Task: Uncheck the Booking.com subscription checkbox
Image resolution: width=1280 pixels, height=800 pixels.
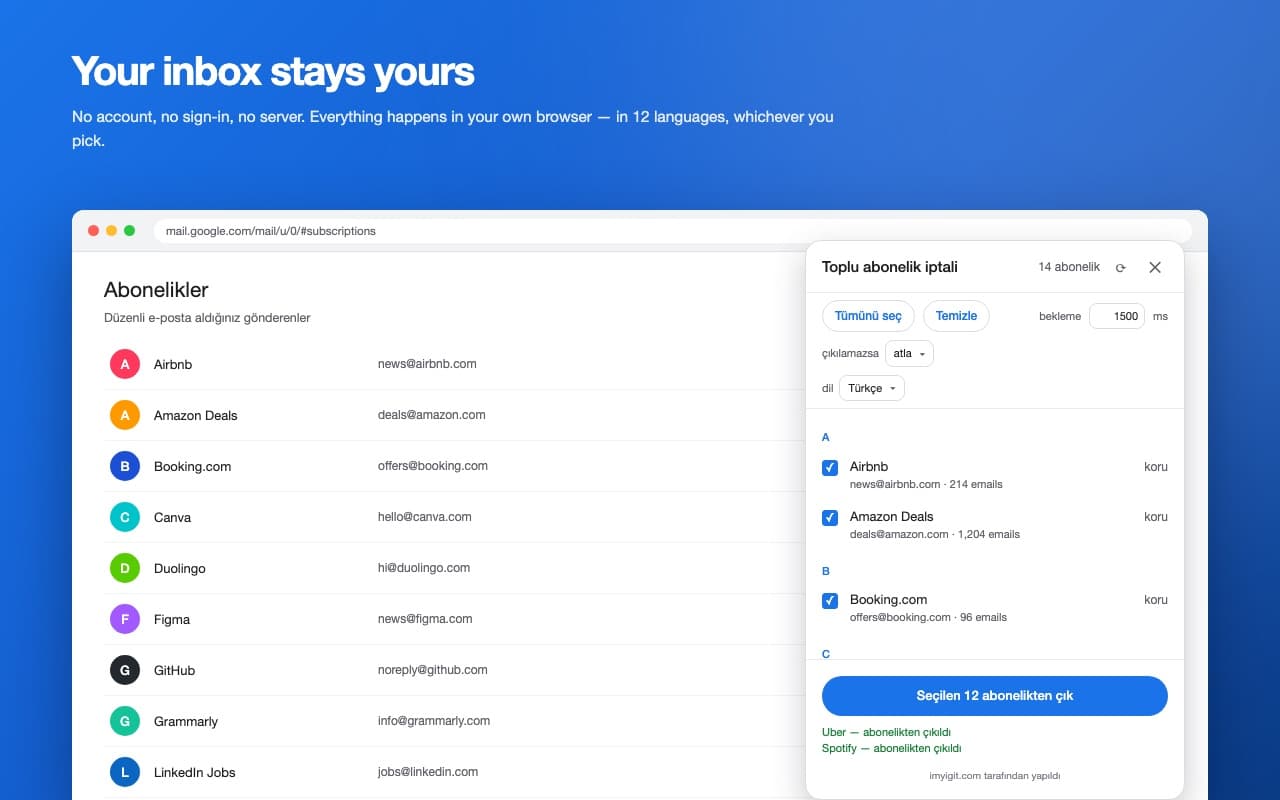Action: pyautogui.click(x=830, y=600)
